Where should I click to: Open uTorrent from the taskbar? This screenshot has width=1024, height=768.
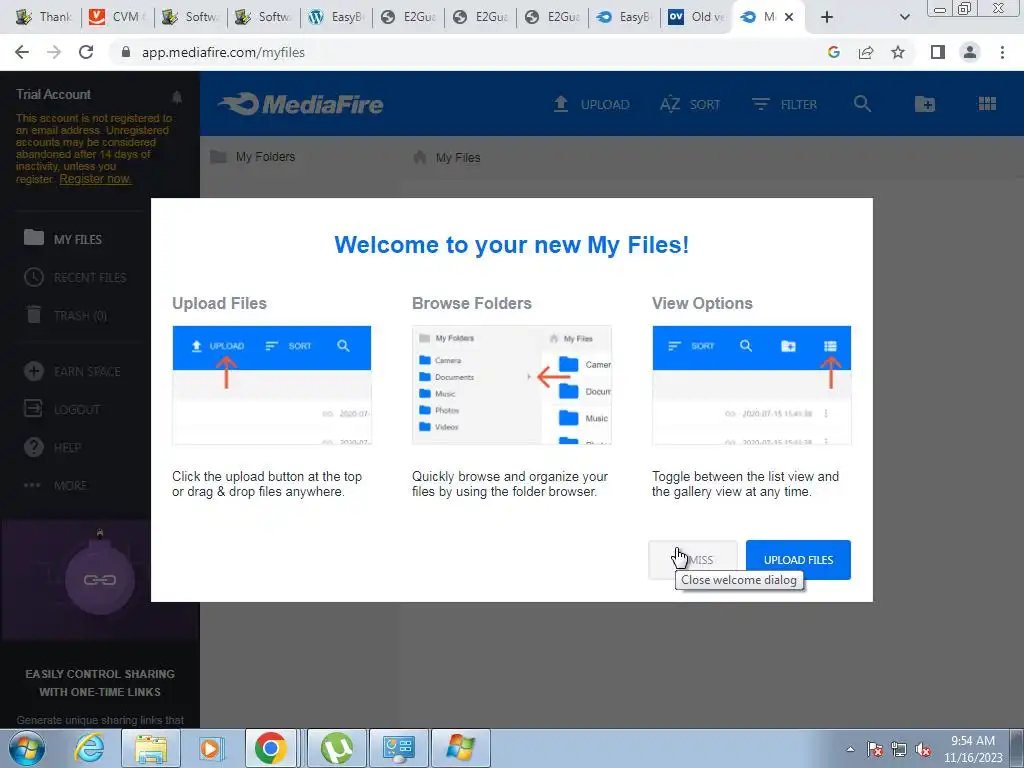pyautogui.click(x=336, y=748)
